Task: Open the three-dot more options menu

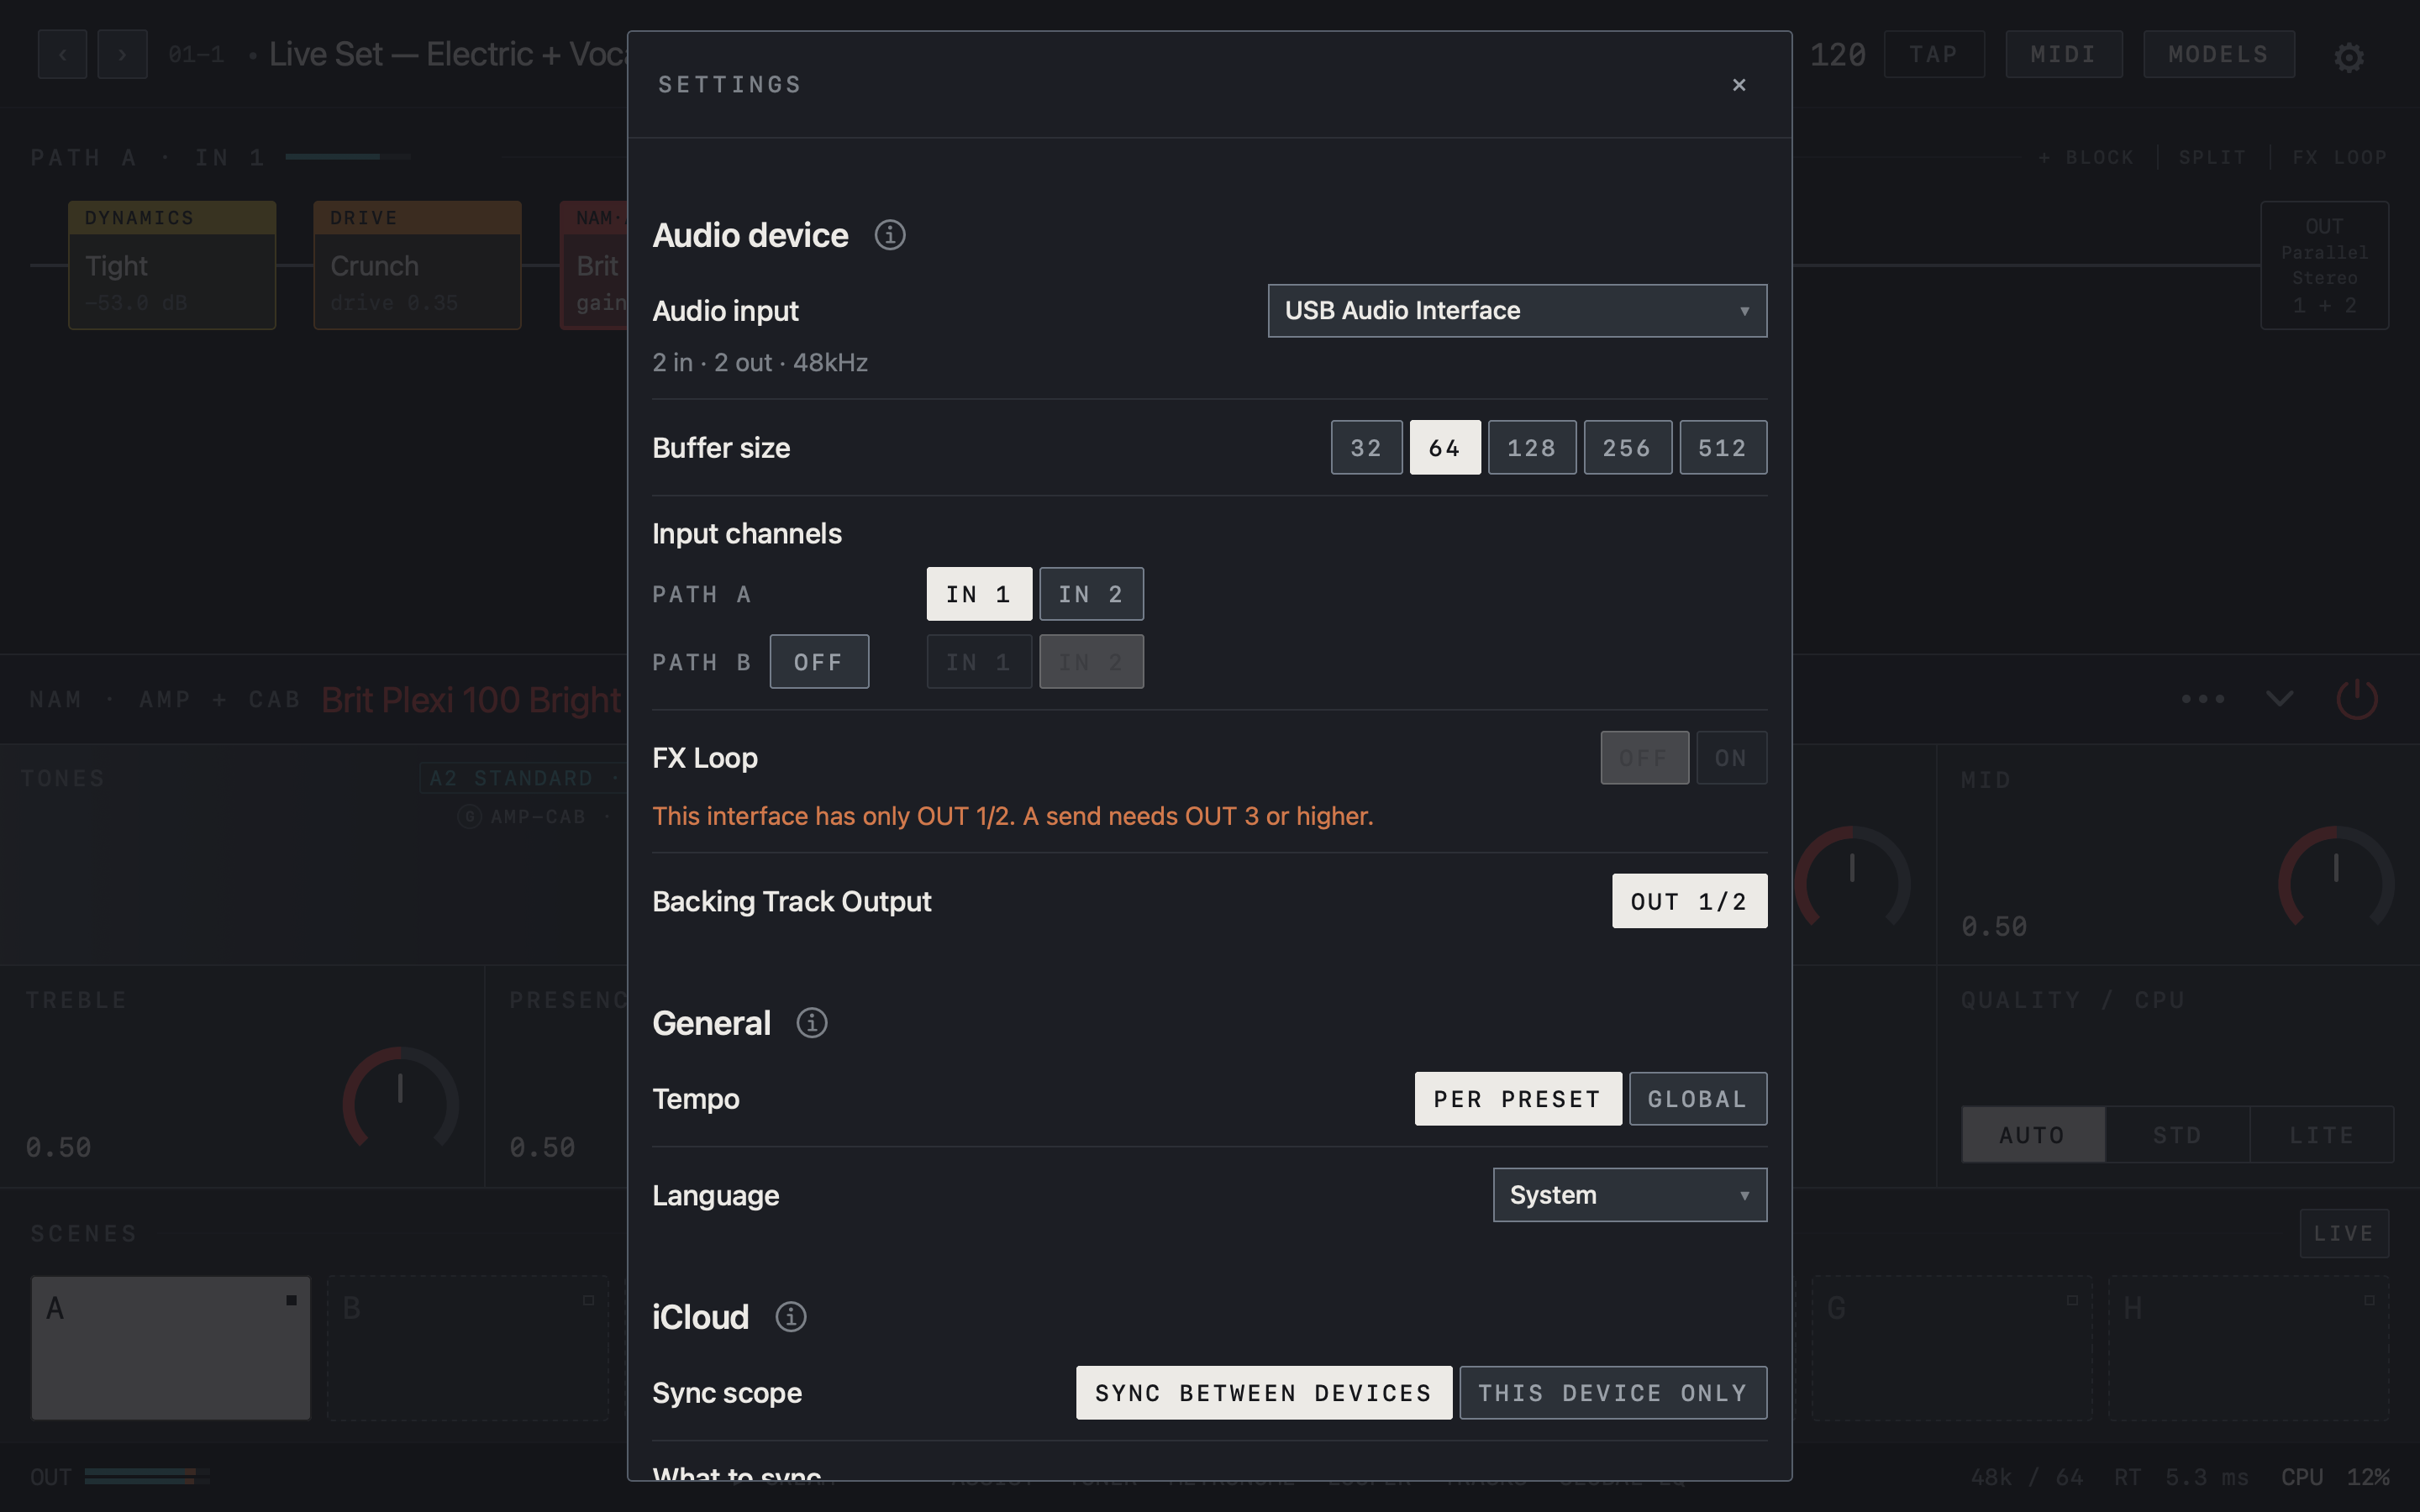Action: tap(2202, 698)
